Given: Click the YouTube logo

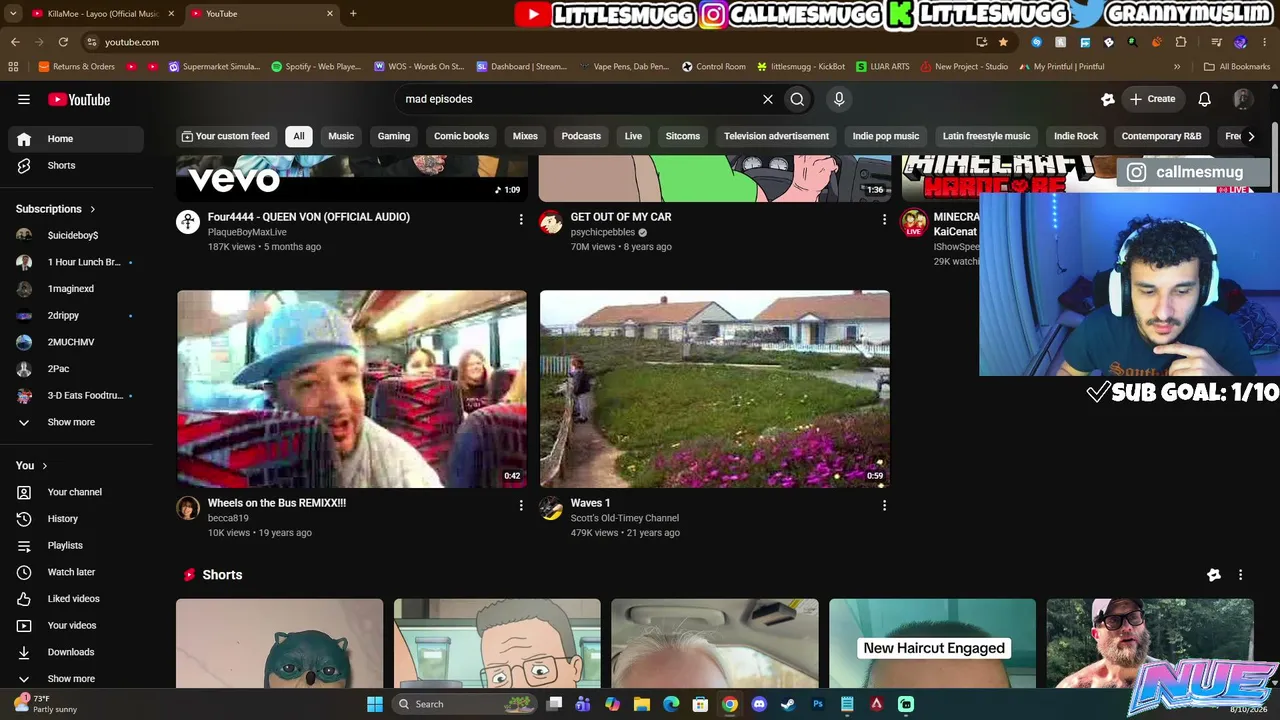Looking at the screenshot, I should point(79,99).
